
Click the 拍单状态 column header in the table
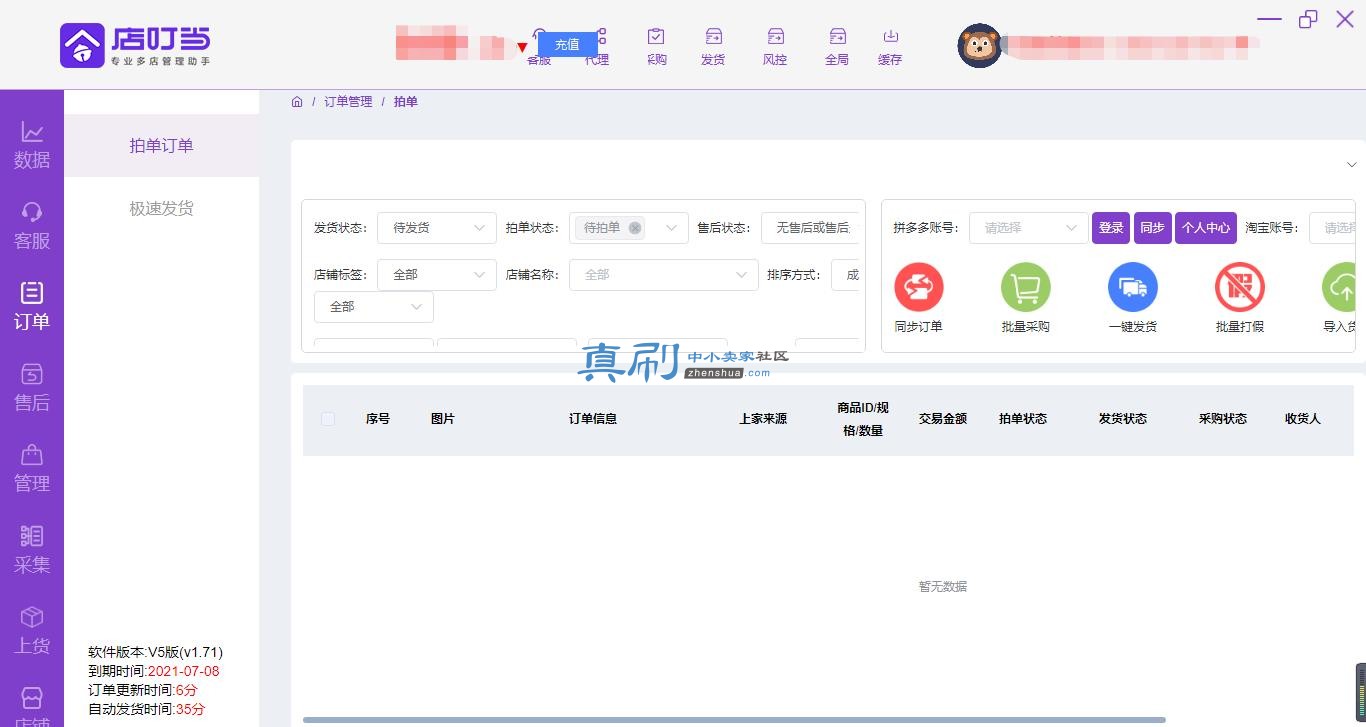click(1023, 419)
